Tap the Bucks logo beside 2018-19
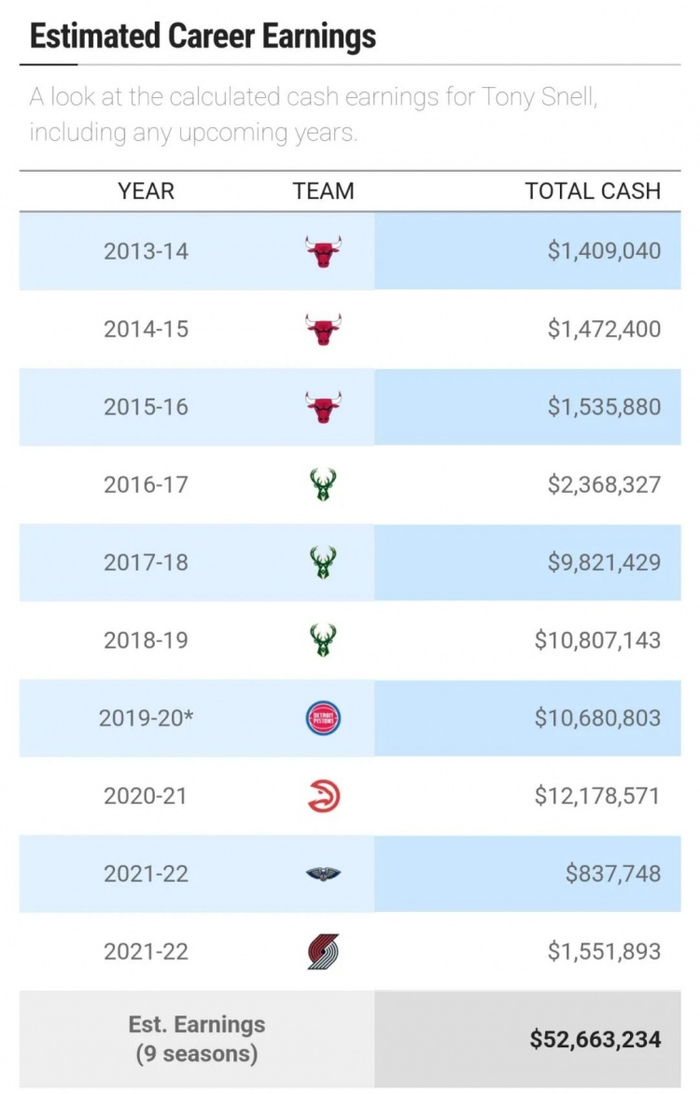Viewport: 700px width, 1094px height. [x=323, y=640]
